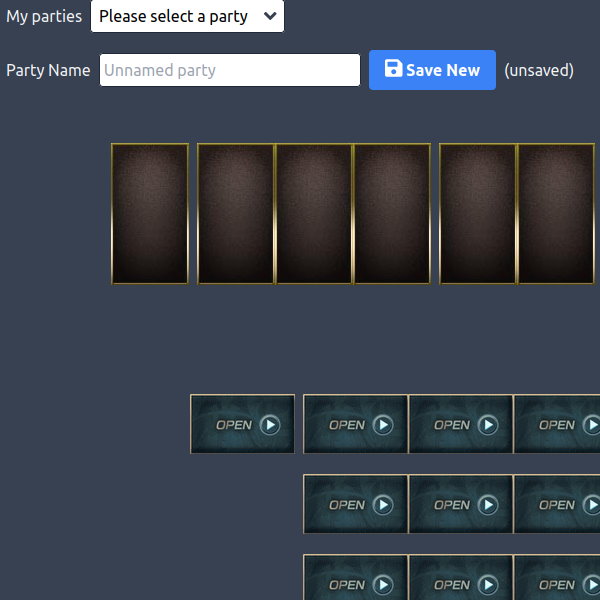
Task: Click second OPEN button in the top row
Action: click(356, 424)
